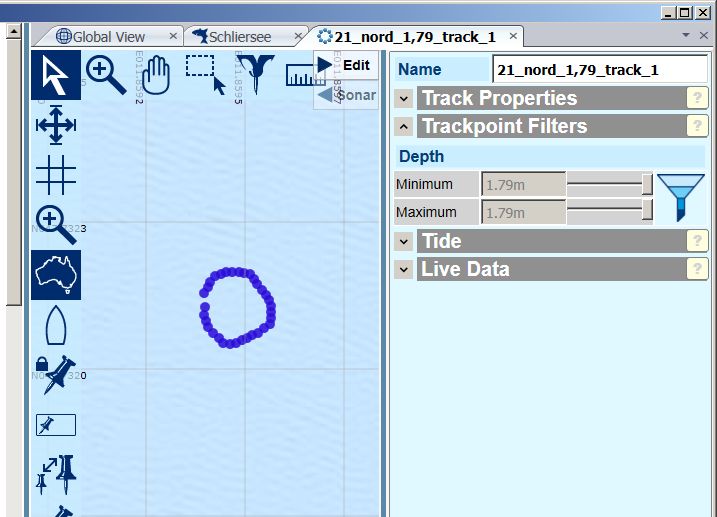Choose the rectangle selection tool
The height and width of the screenshot is (517, 717).
[205, 73]
